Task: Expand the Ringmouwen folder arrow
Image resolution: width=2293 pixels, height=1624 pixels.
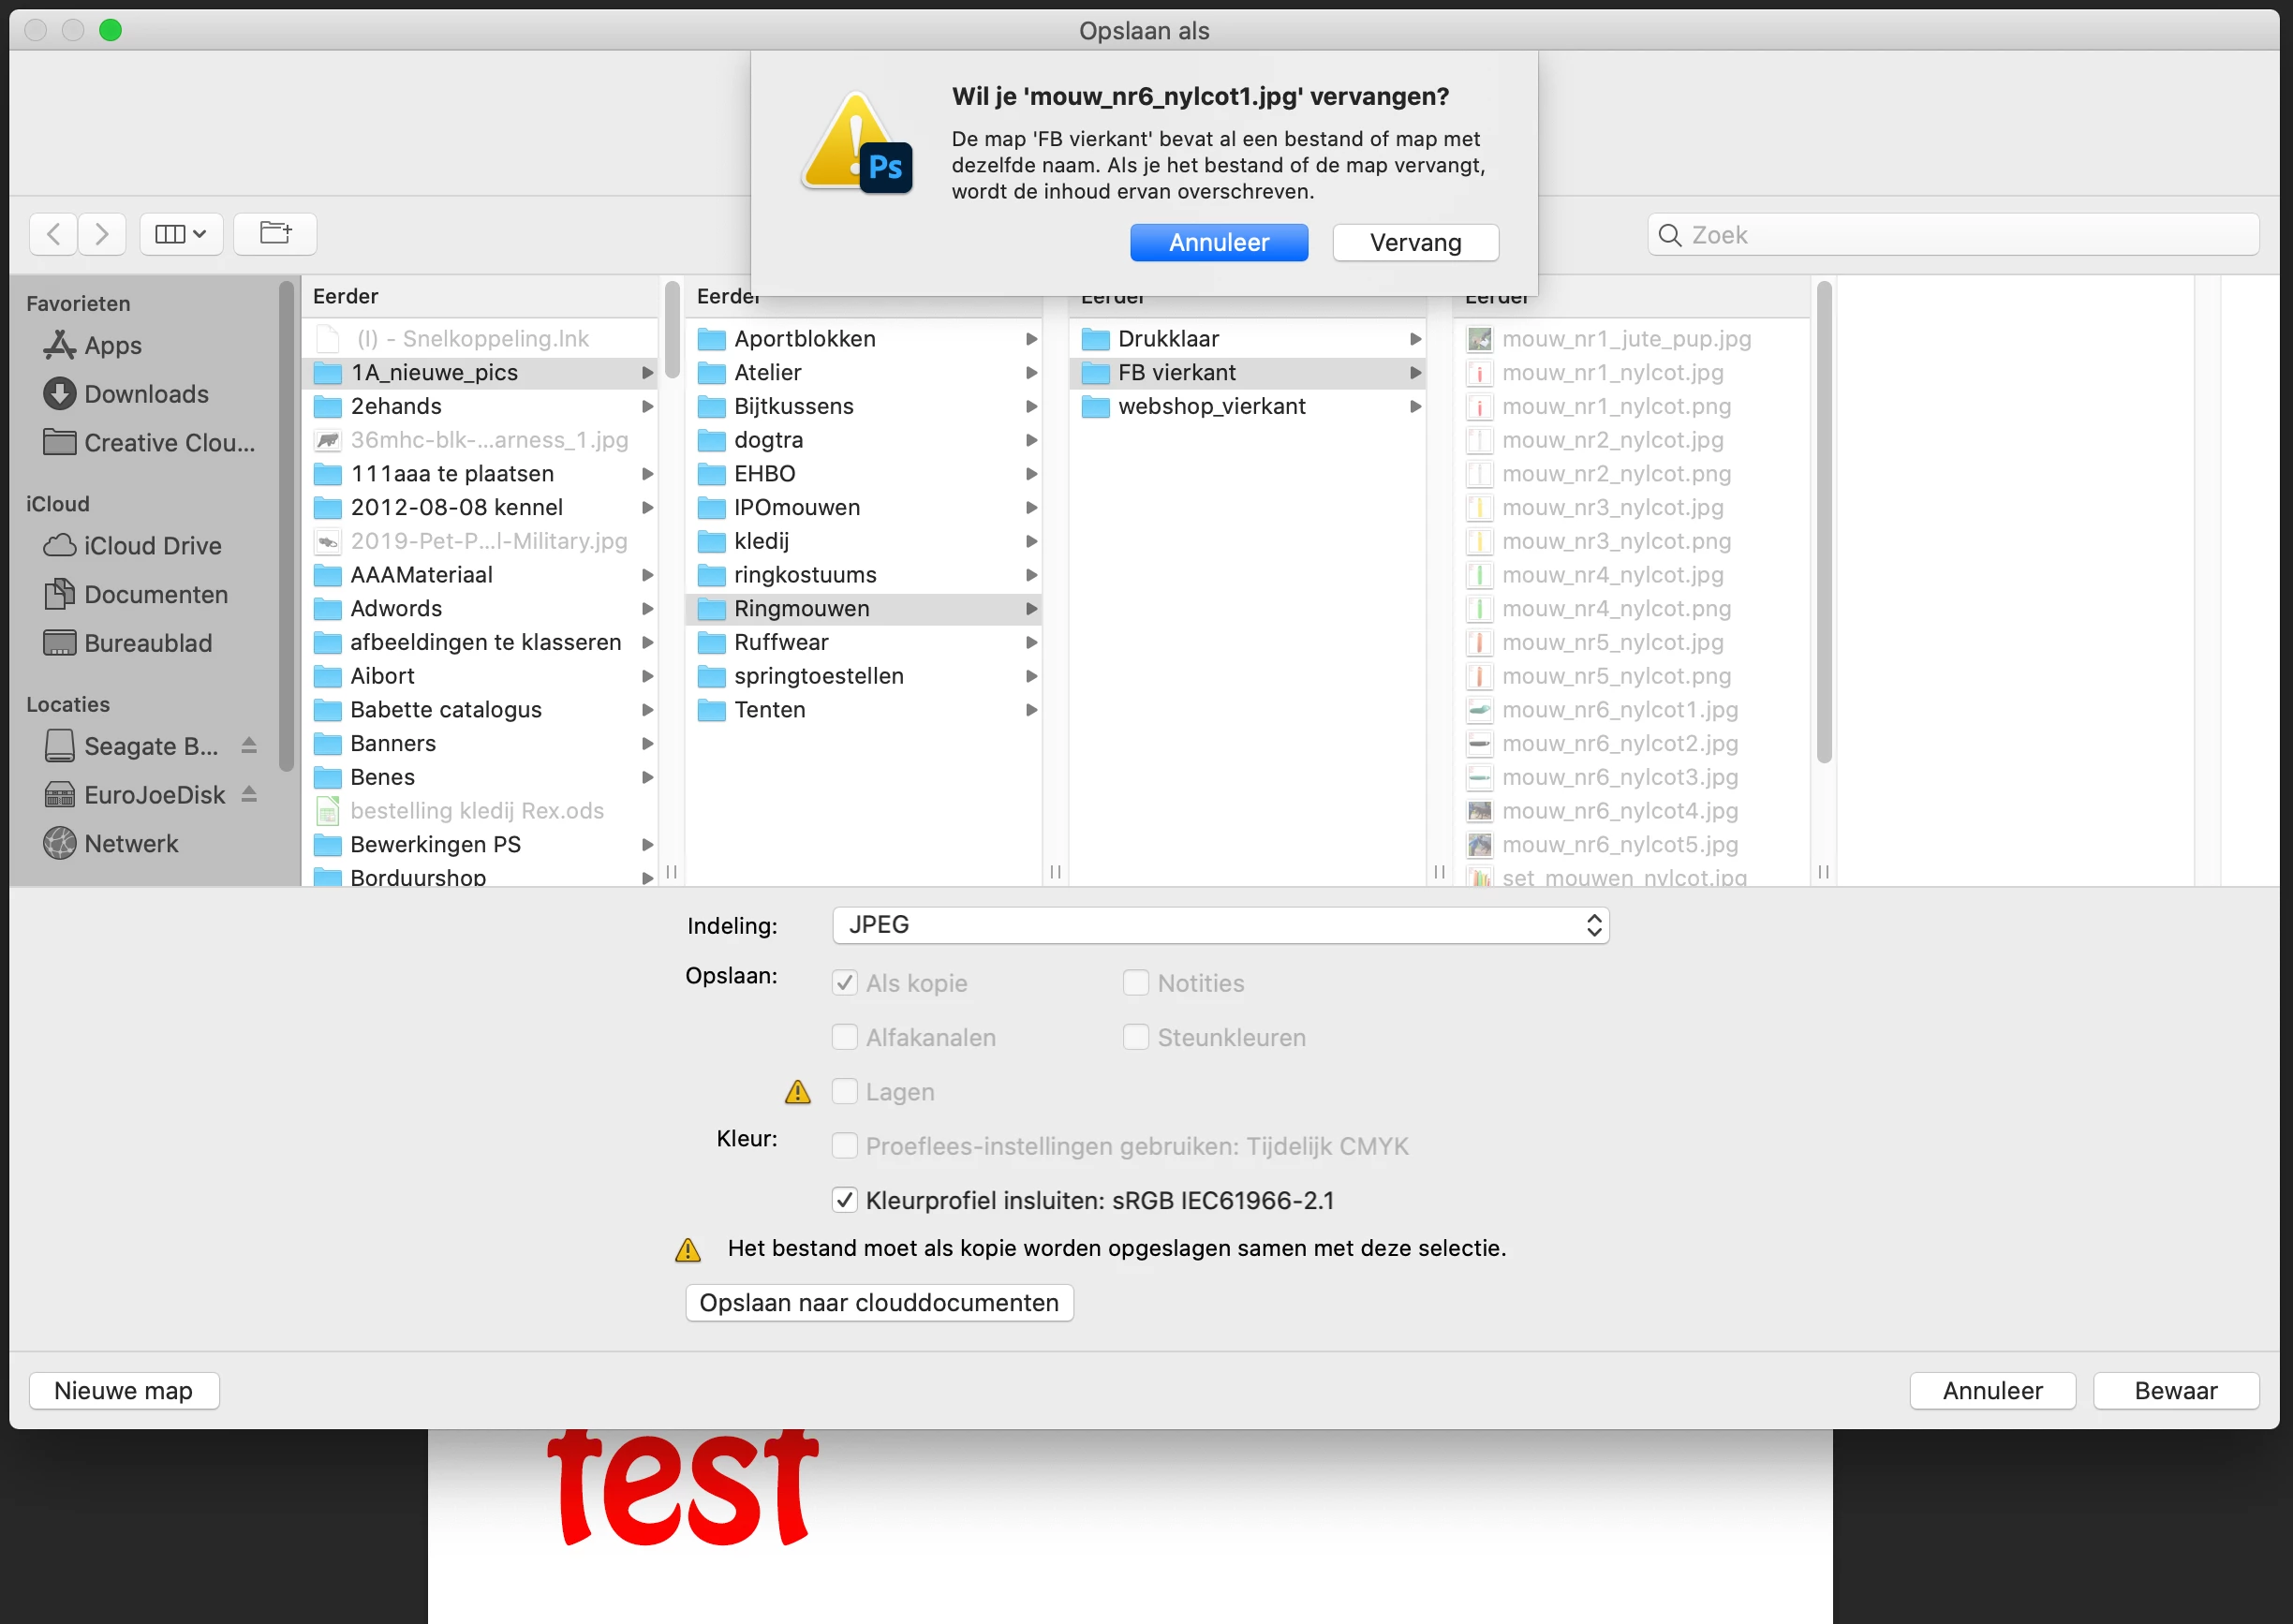Action: click(x=1031, y=609)
